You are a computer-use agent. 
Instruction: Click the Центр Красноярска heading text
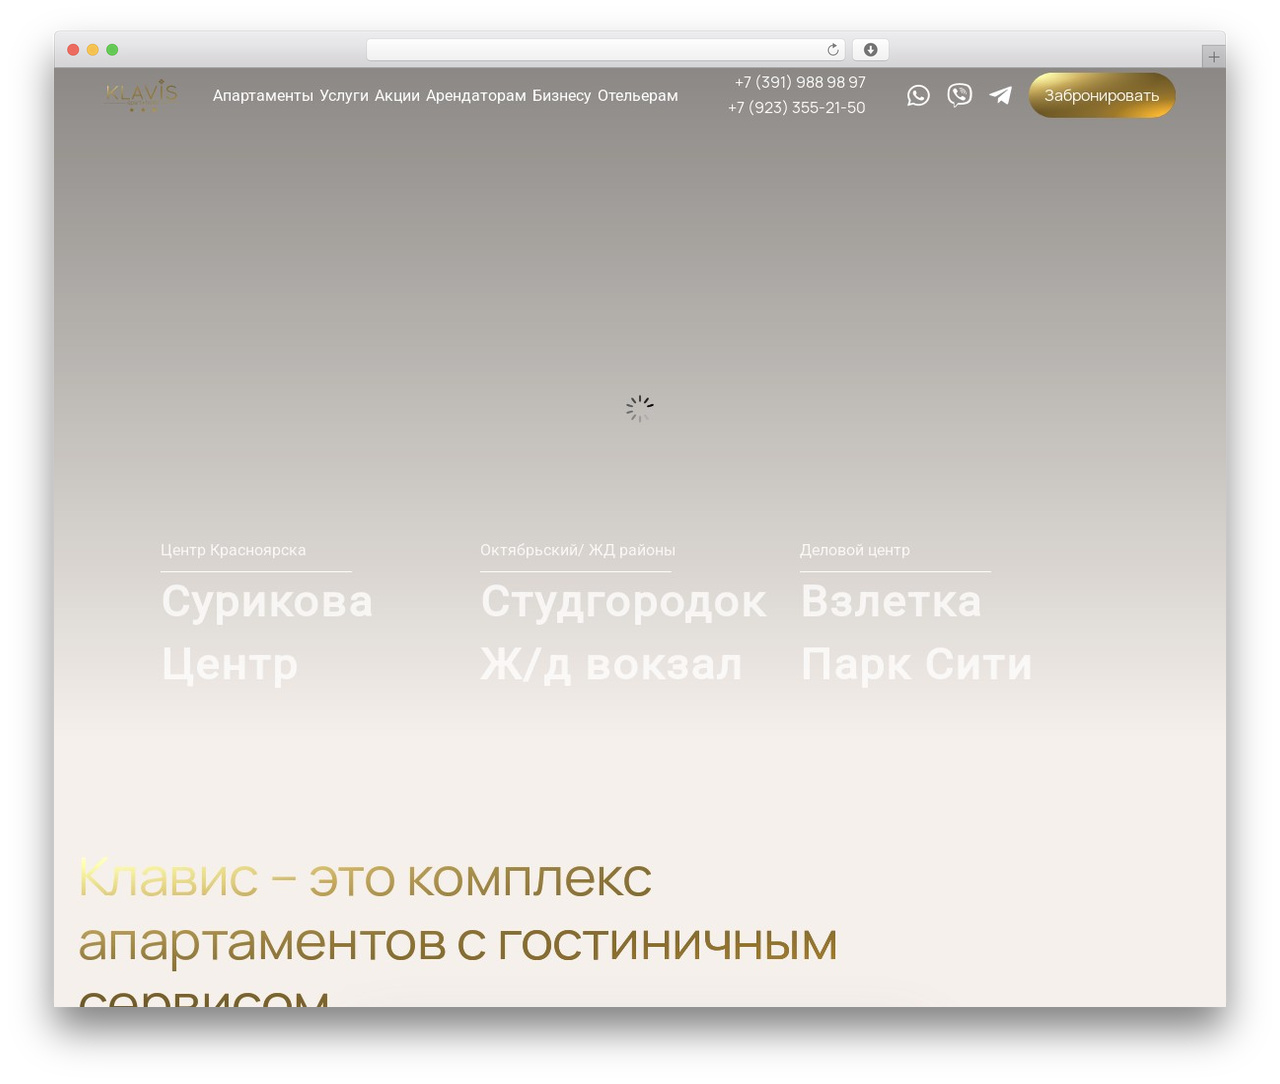233,550
